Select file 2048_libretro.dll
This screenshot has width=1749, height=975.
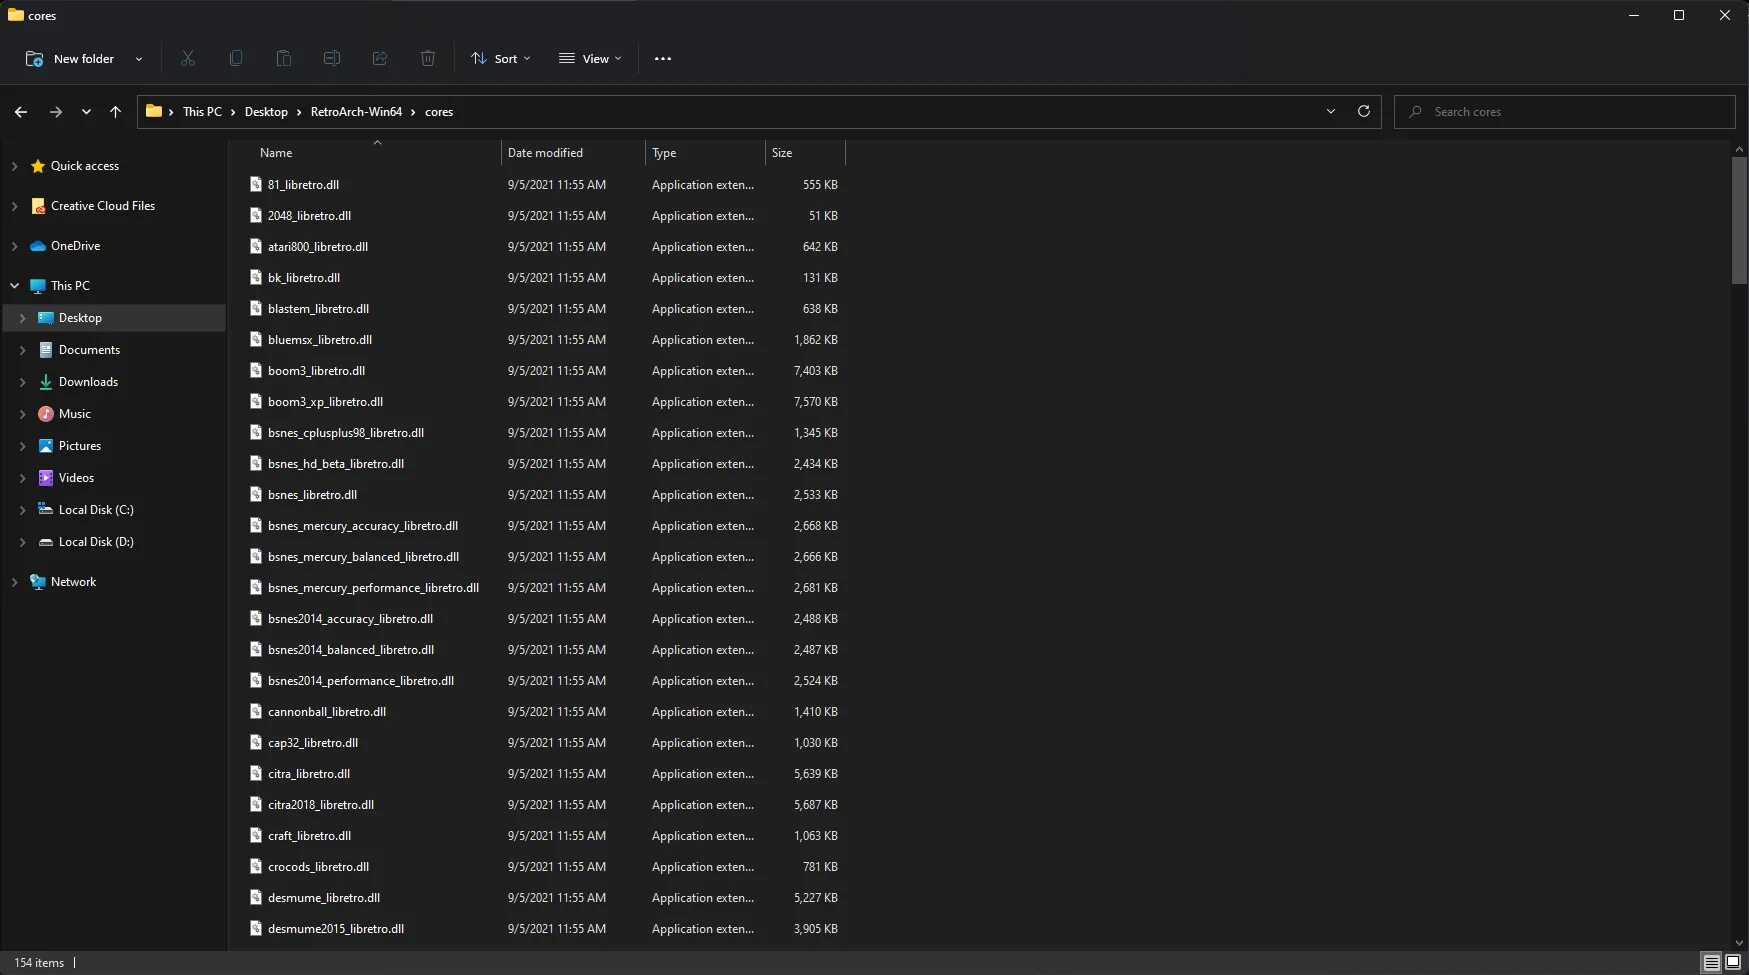pos(309,216)
